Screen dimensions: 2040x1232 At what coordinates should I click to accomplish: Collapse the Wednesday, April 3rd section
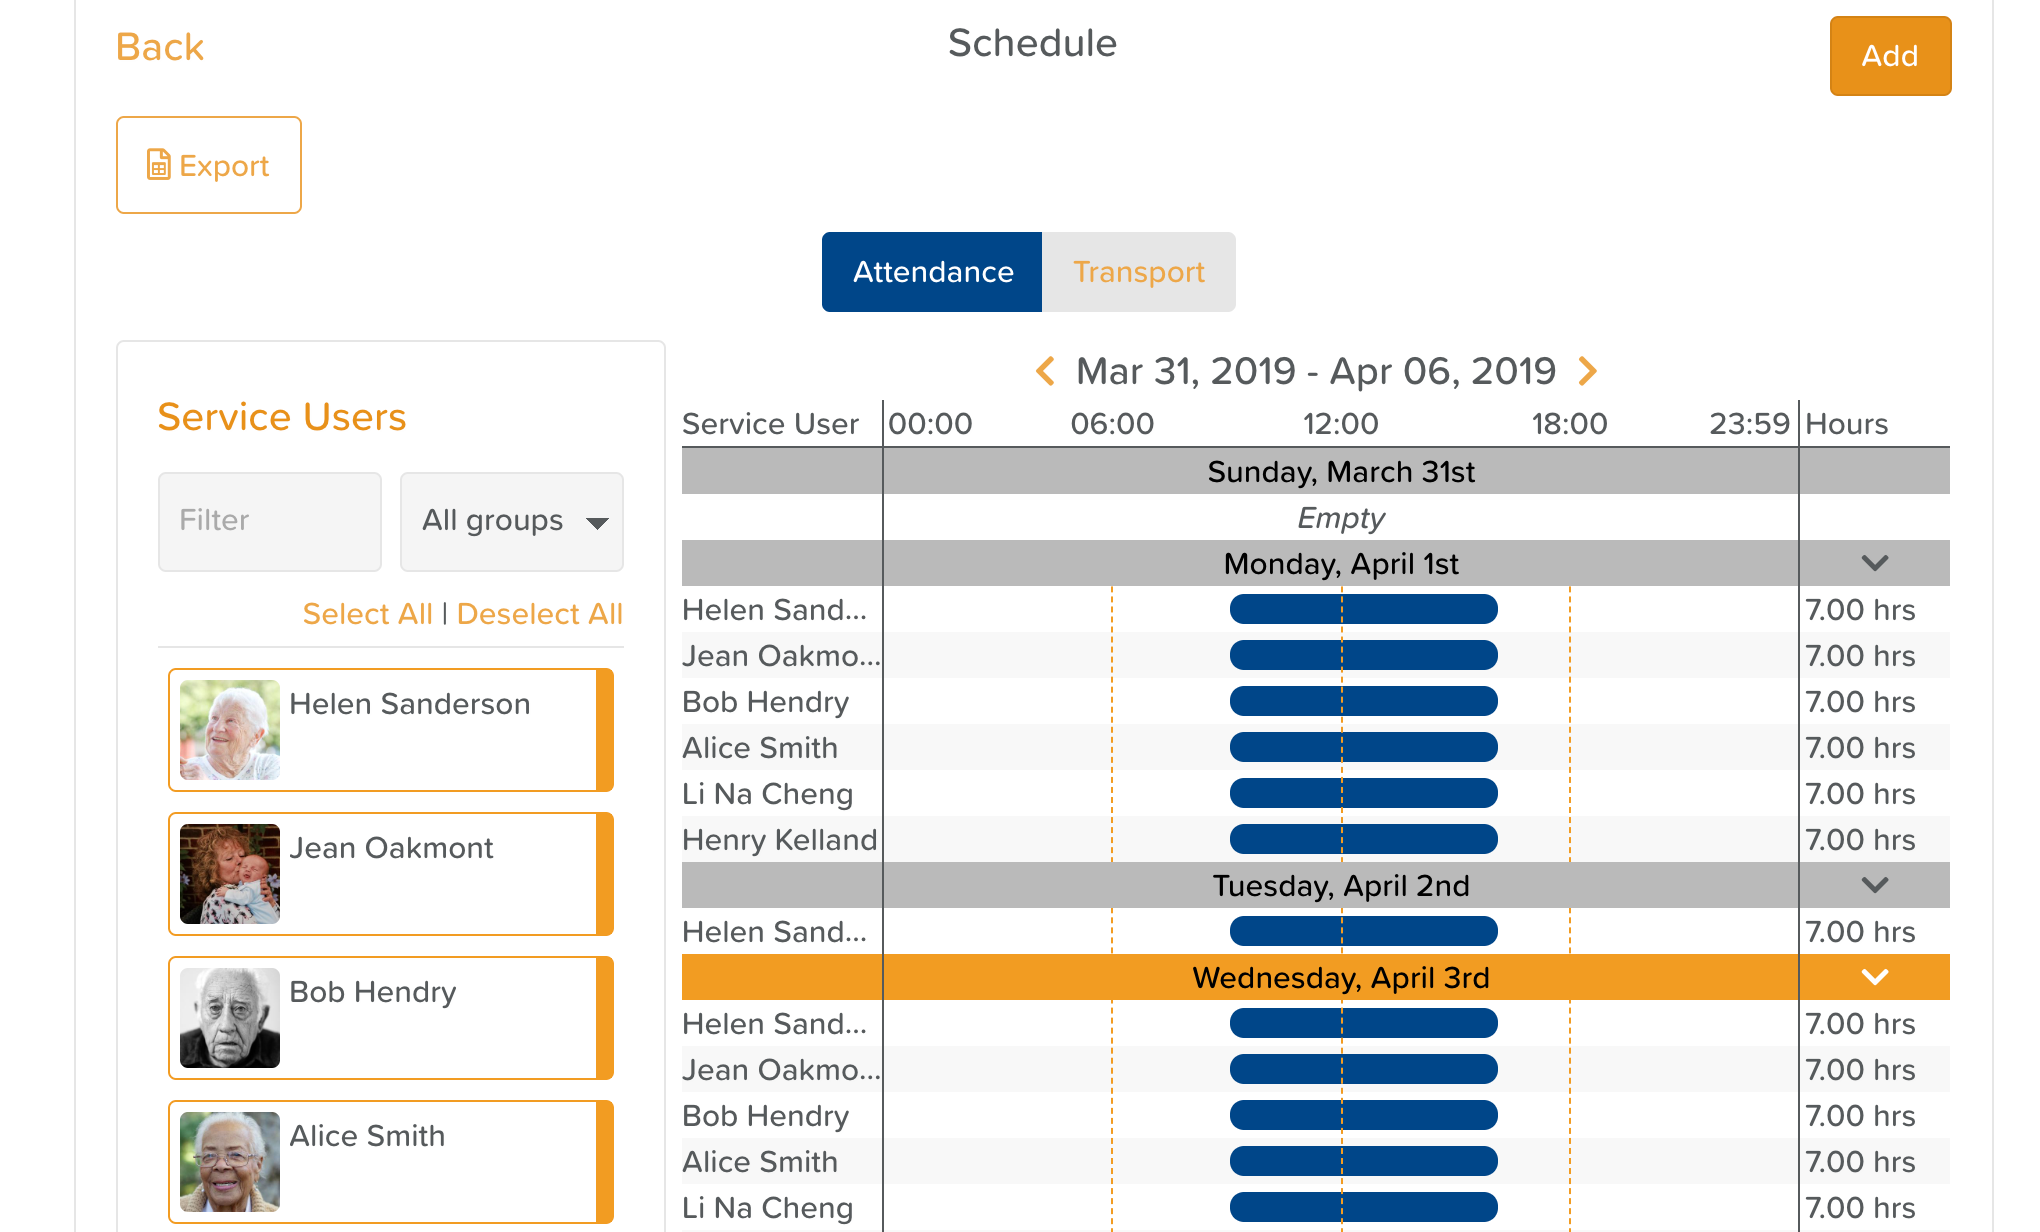pyautogui.click(x=1874, y=978)
